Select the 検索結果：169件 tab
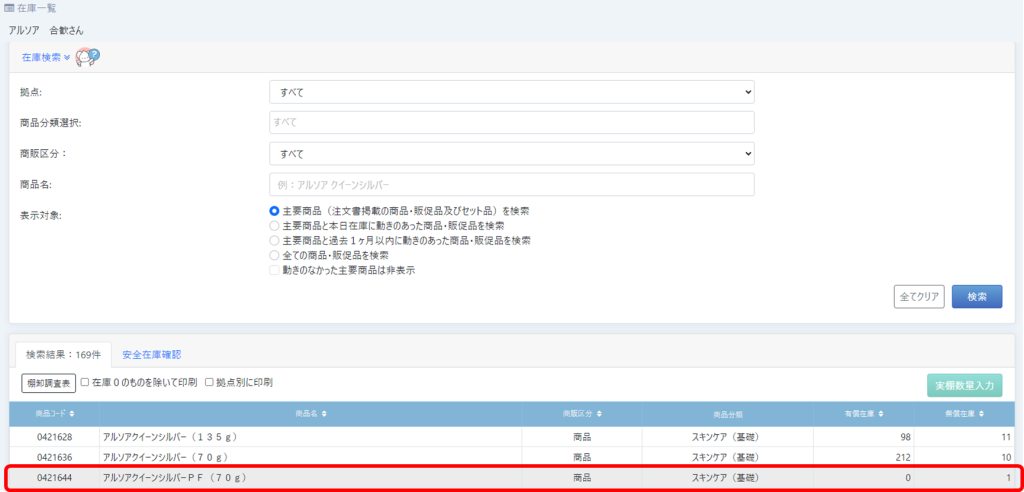Viewport: 1024px width, 492px height. (63, 354)
